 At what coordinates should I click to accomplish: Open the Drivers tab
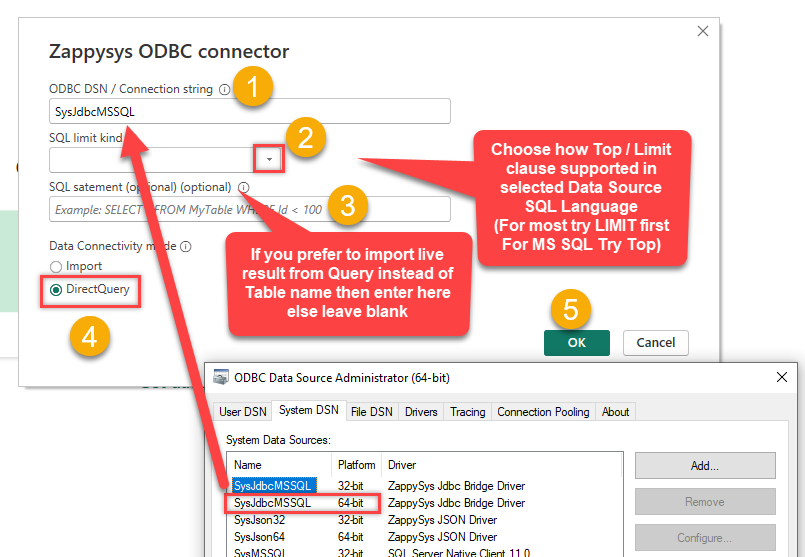coord(421,412)
